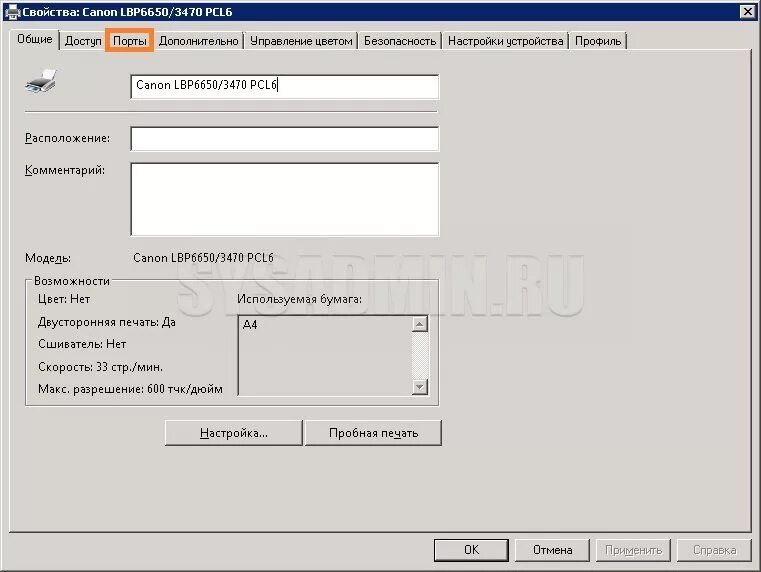The height and width of the screenshot is (572, 761).
Task: Select A4 in the paper list
Action: tap(249, 325)
